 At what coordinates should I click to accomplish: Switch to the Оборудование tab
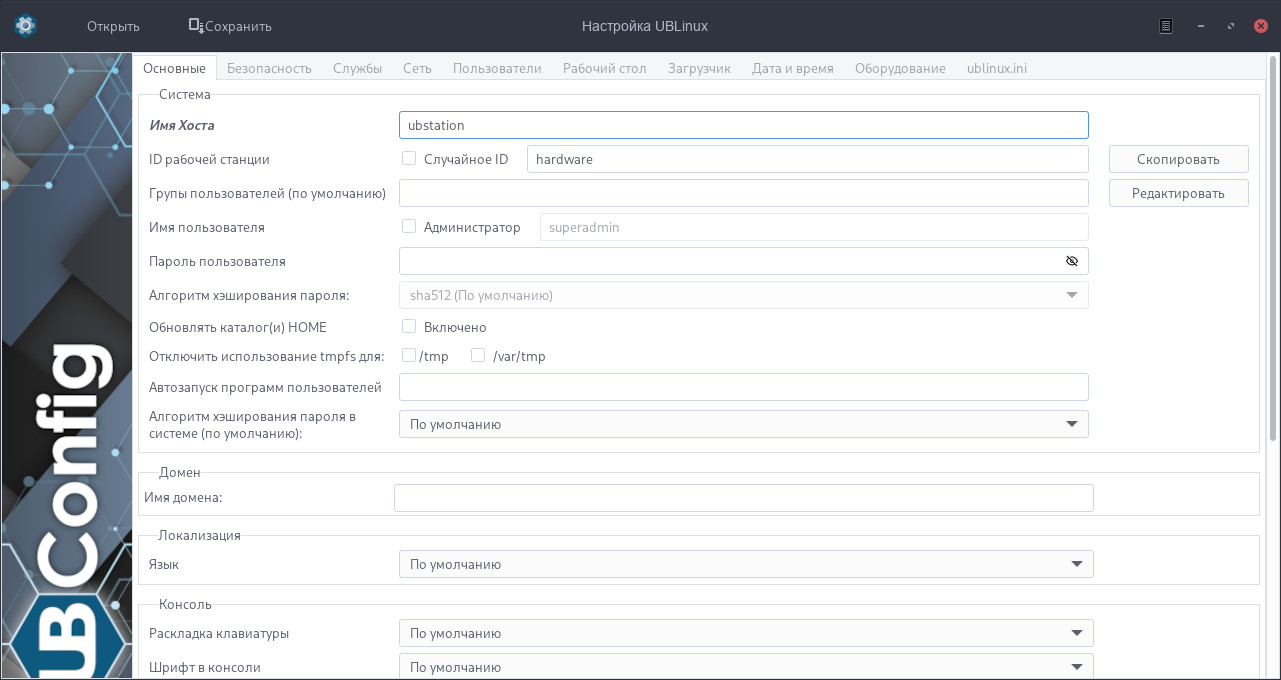point(900,68)
